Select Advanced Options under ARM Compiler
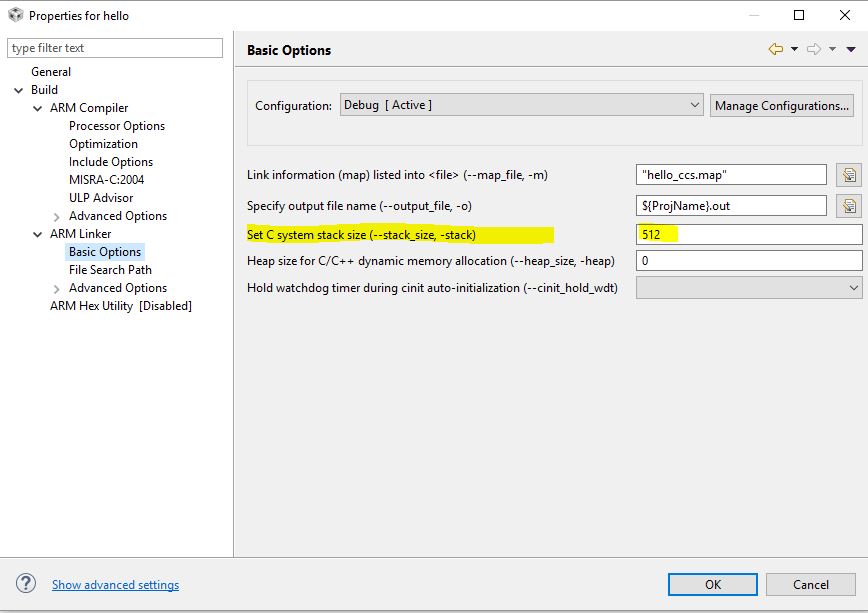Viewport: 868px width, 613px height. [118, 216]
